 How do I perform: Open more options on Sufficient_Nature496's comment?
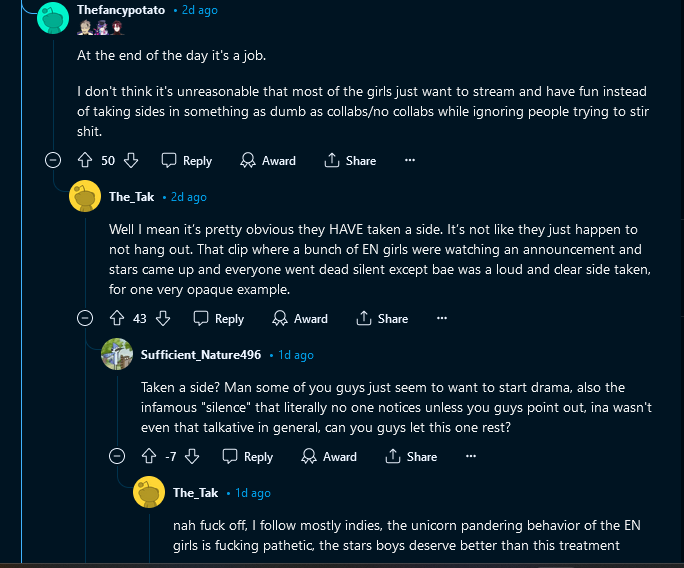(x=469, y=456)
